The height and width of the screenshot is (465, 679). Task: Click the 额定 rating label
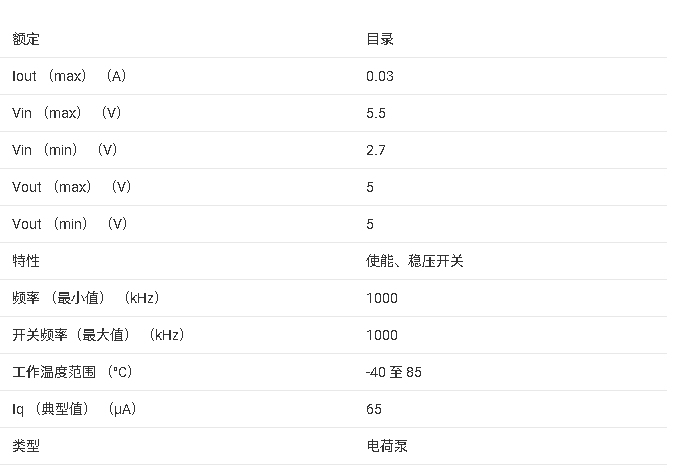26,39
